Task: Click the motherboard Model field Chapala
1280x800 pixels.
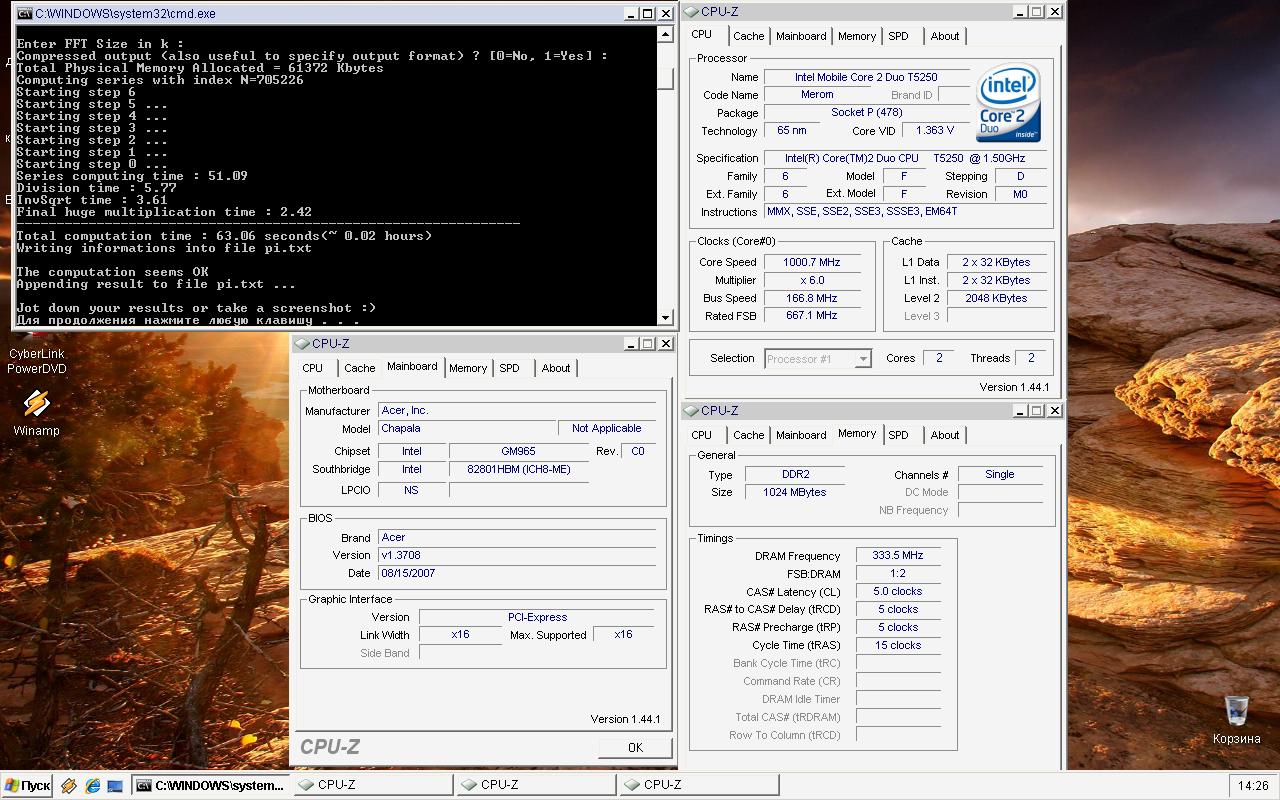Action: click(466, 428)
